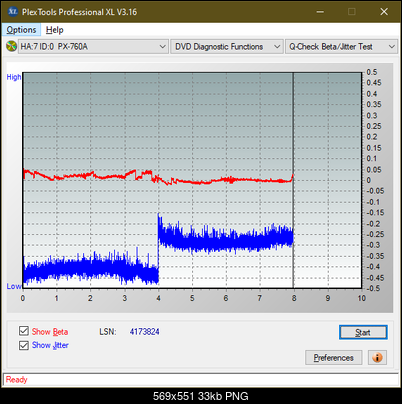Click the High label on the graph axis
The width and height of the screenshot is (402, 404).
click(14, 77)
